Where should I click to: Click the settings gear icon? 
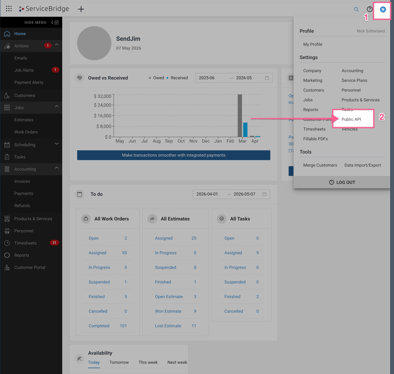click(x=383, y=9)
